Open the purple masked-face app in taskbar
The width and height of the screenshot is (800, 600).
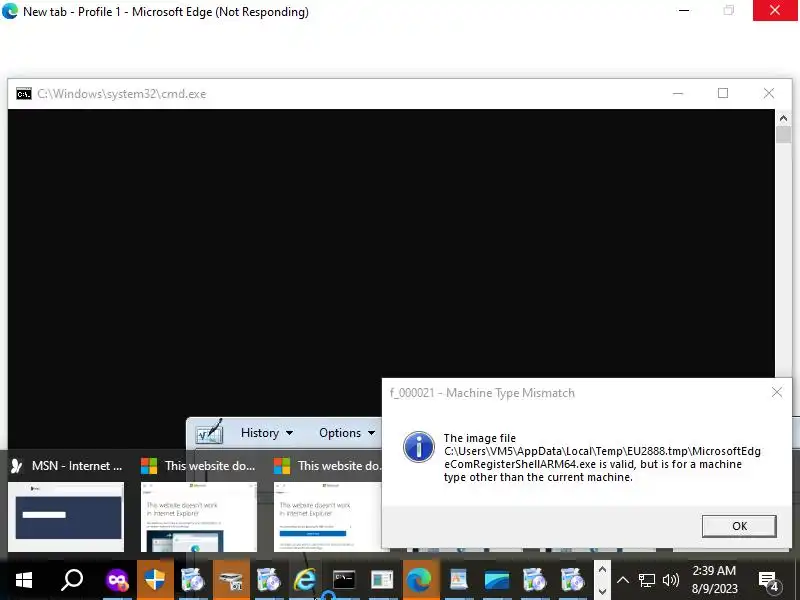click(117, 580)
